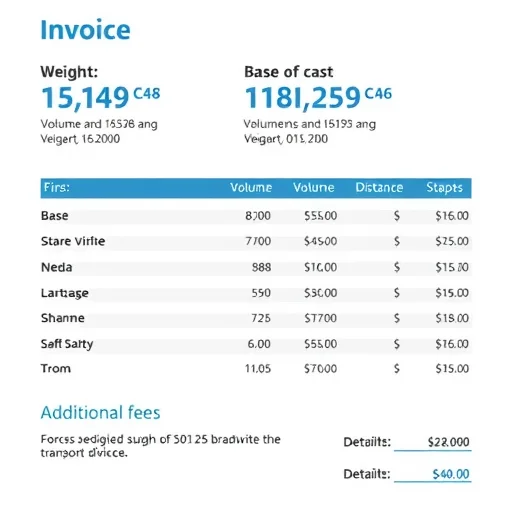The width and height of the screenshot is (512, 512).
Task: Click the 11.05 volume value for Trom
Action: (x=258, y=369)
